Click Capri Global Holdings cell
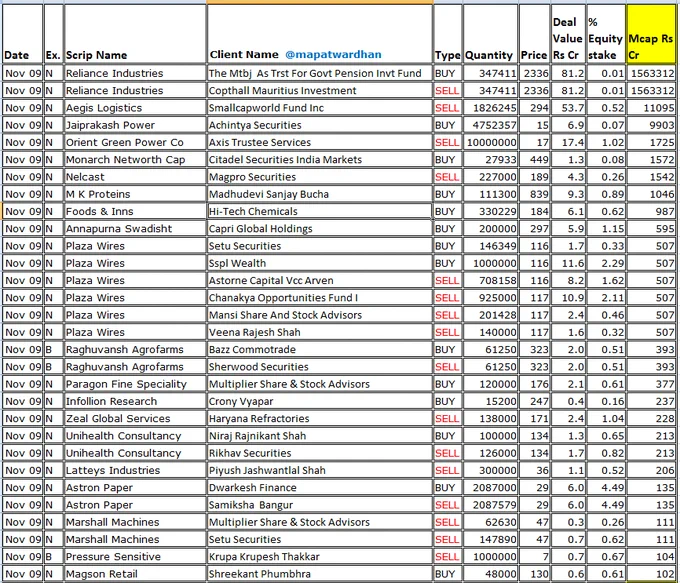This screenshot has height=583, width=680. [320, 229]
